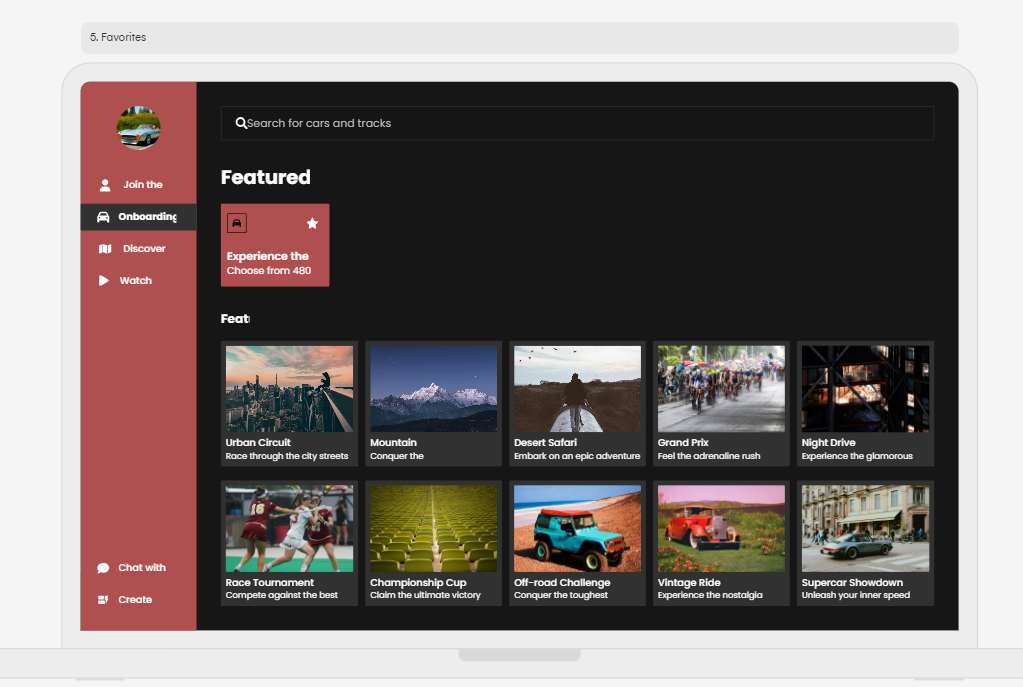Viewport: 1023px width, 687px height.
Task: Click the text 'Experience the glamorous'
Action: tap(857, 456)
